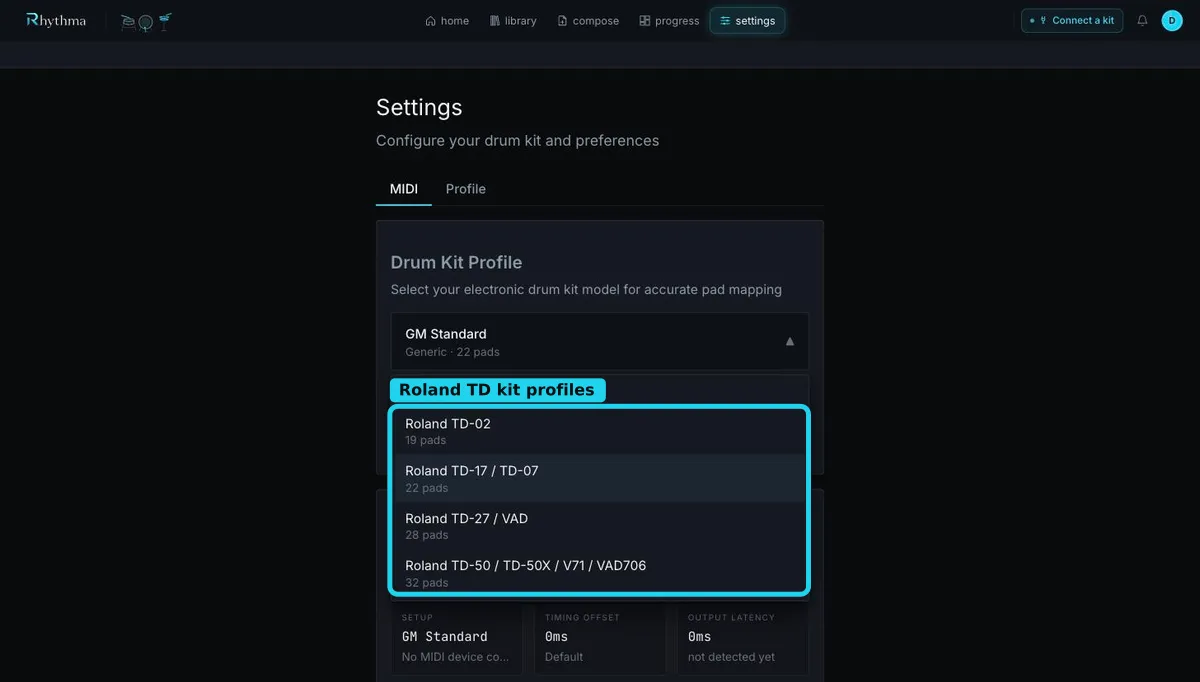Image resolution: width=1200 pixels, height=682 pixels.
Task: Click the Settings page heading
Action: 419,107
